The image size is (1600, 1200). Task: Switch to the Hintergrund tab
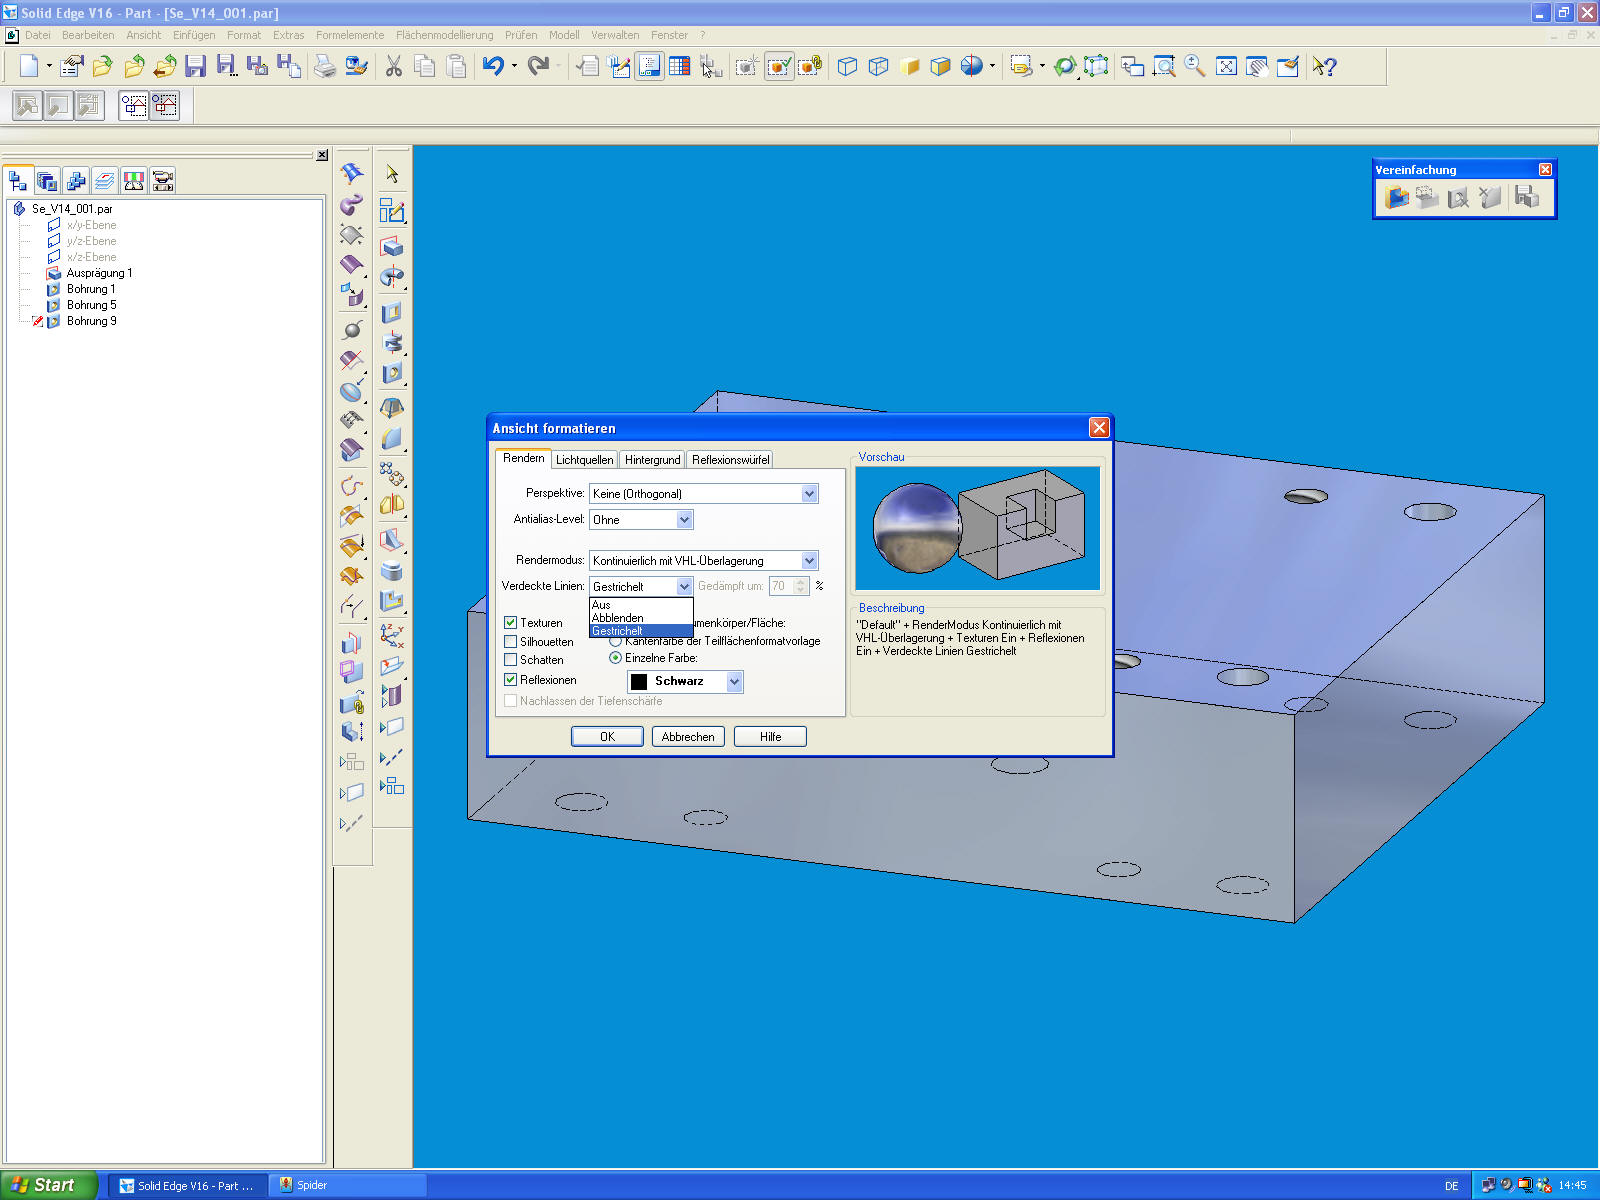(652, 459)
